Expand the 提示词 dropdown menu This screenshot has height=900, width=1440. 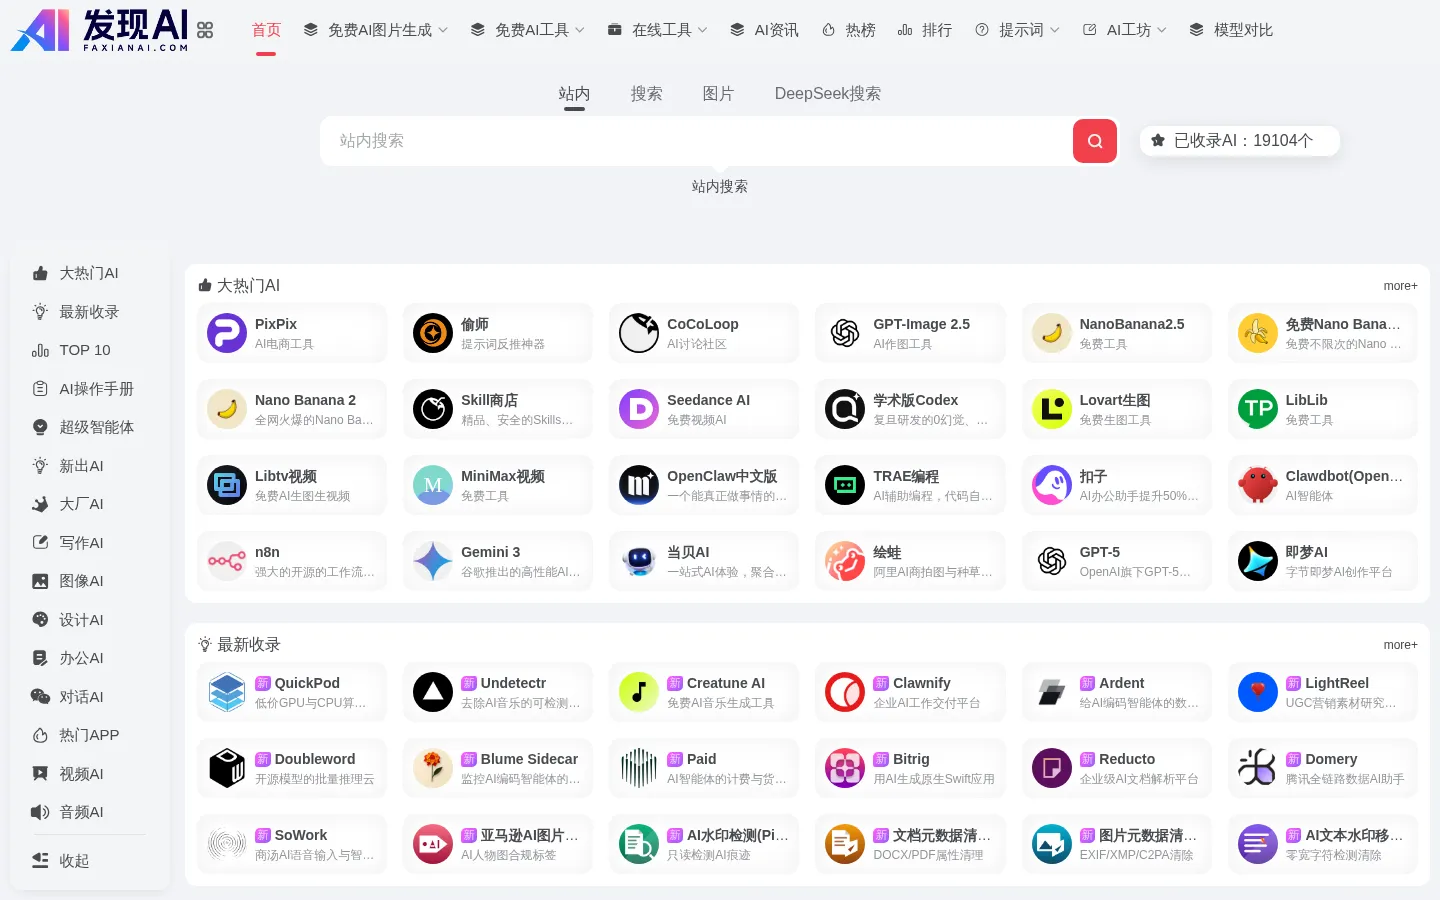(x=1018, y=30)
